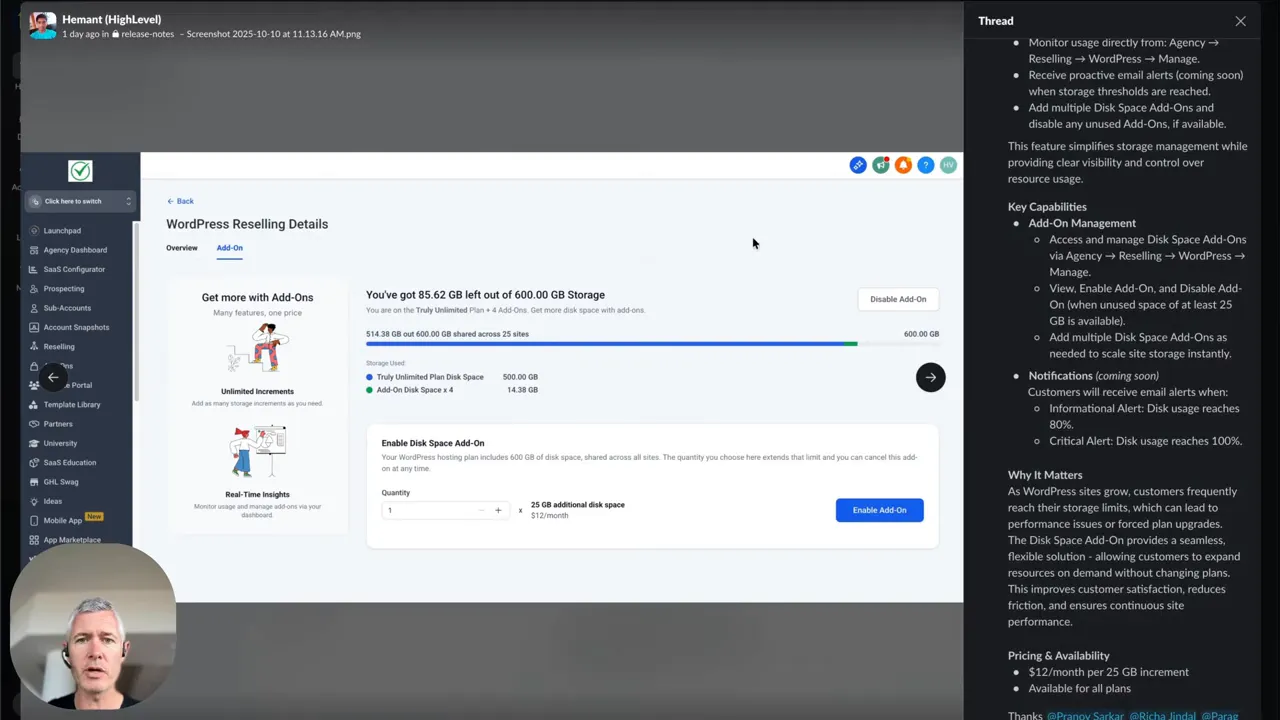Click the blue Truly Unlimited Plan legend dot
Viewport: 1280px width, 720px height.
pyautogui.click(x=369, y=378)
